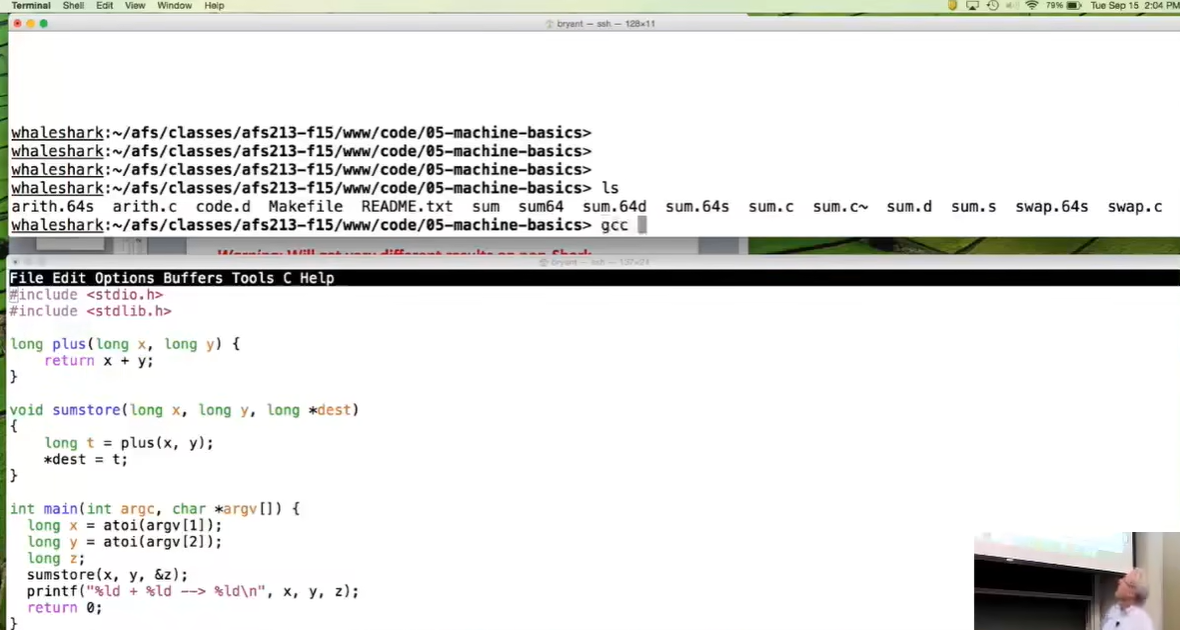Click the yellow shield icon in menu bar

point(953,6)
